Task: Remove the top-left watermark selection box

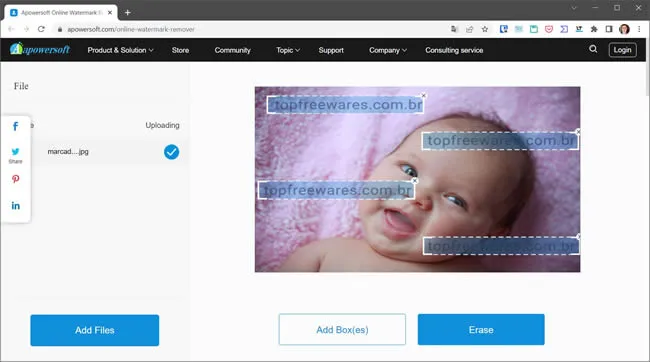Action: (x=423, y=95)
